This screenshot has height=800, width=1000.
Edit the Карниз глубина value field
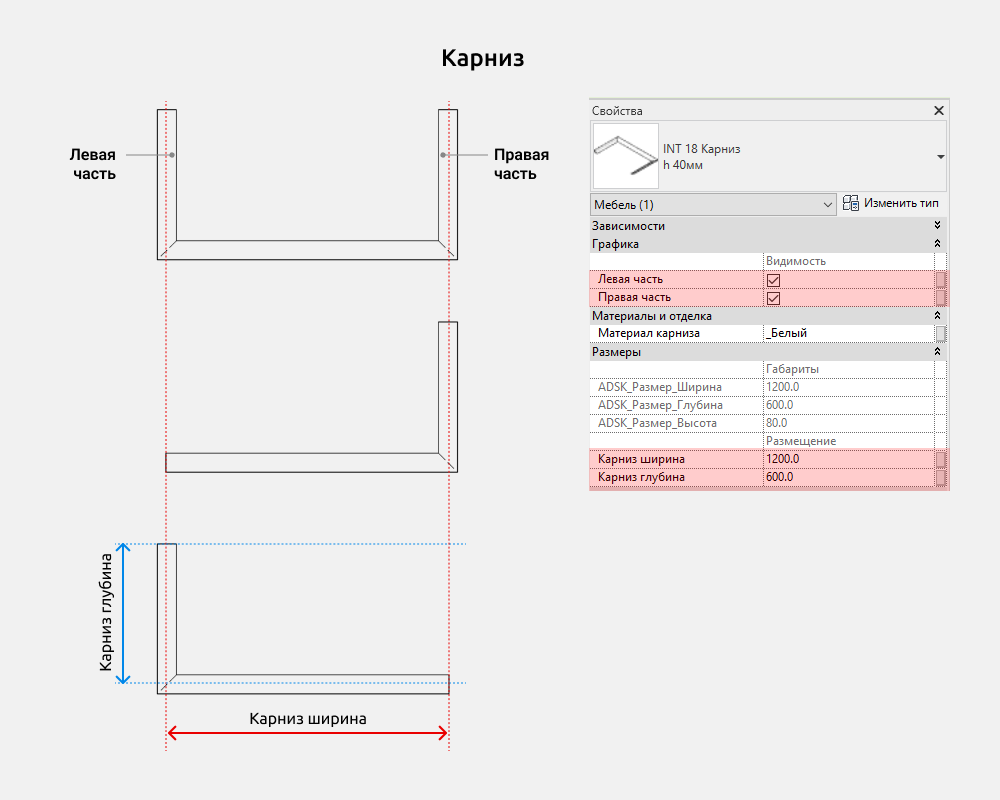848,477
